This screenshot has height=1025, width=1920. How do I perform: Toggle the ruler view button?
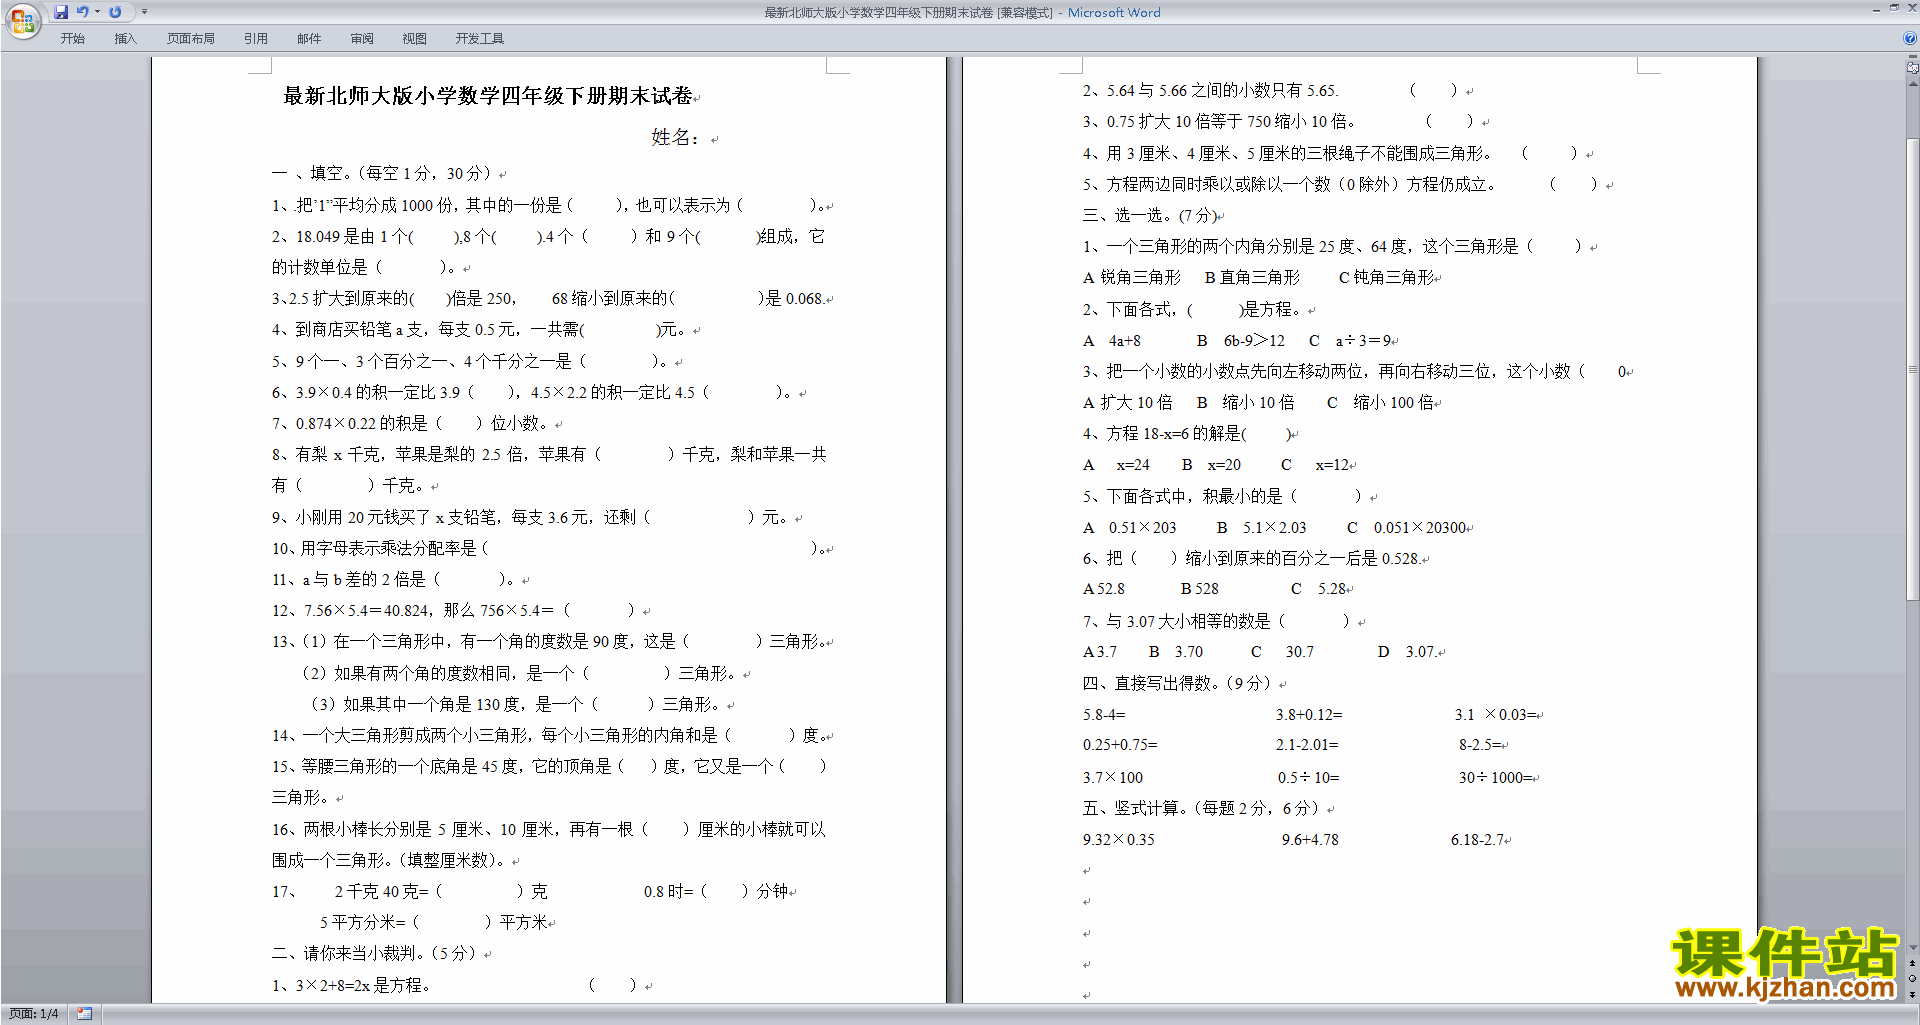click(x=1913, y=68)
